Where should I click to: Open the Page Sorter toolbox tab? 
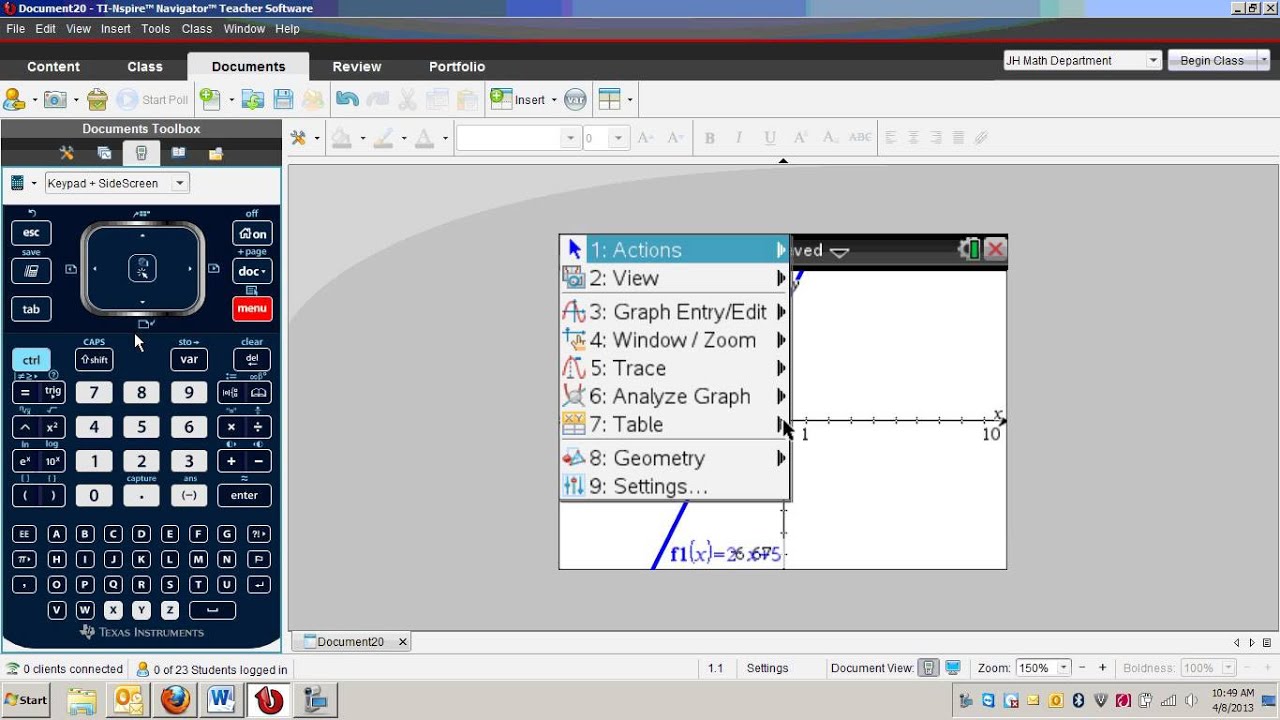point(104,153)
